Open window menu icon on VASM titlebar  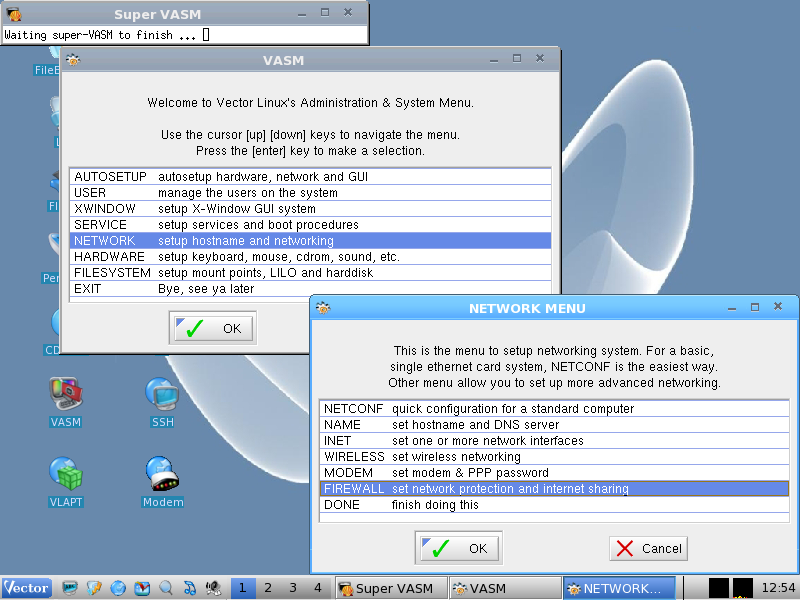click(73, 60)
